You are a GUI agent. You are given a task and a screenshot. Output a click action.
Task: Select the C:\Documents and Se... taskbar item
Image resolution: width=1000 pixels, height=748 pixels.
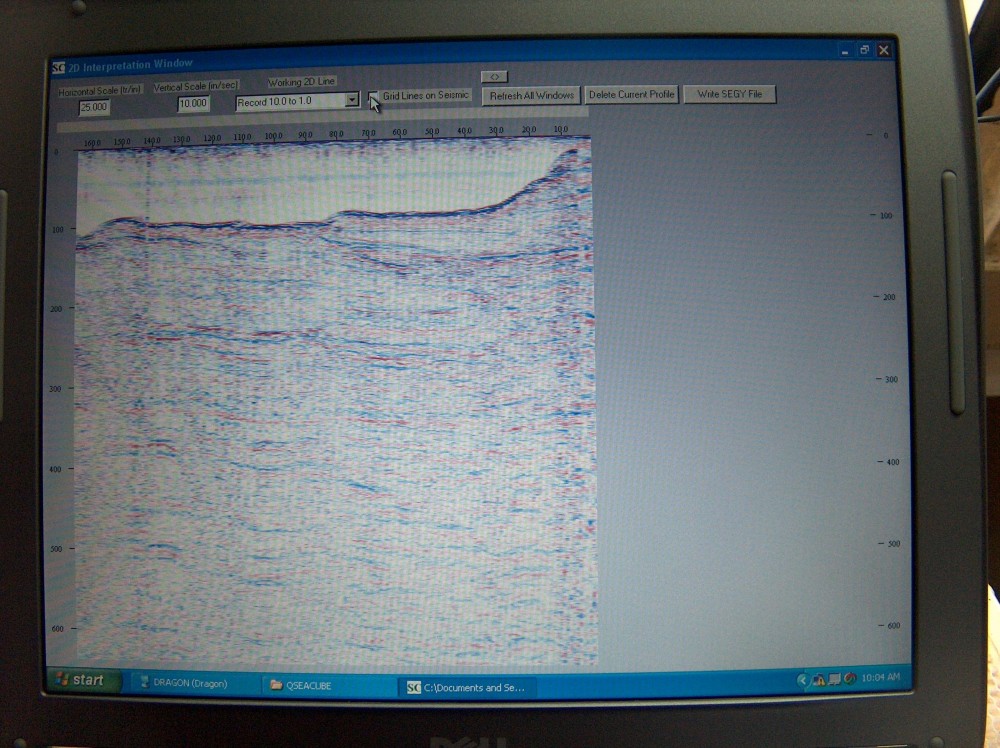467,687
